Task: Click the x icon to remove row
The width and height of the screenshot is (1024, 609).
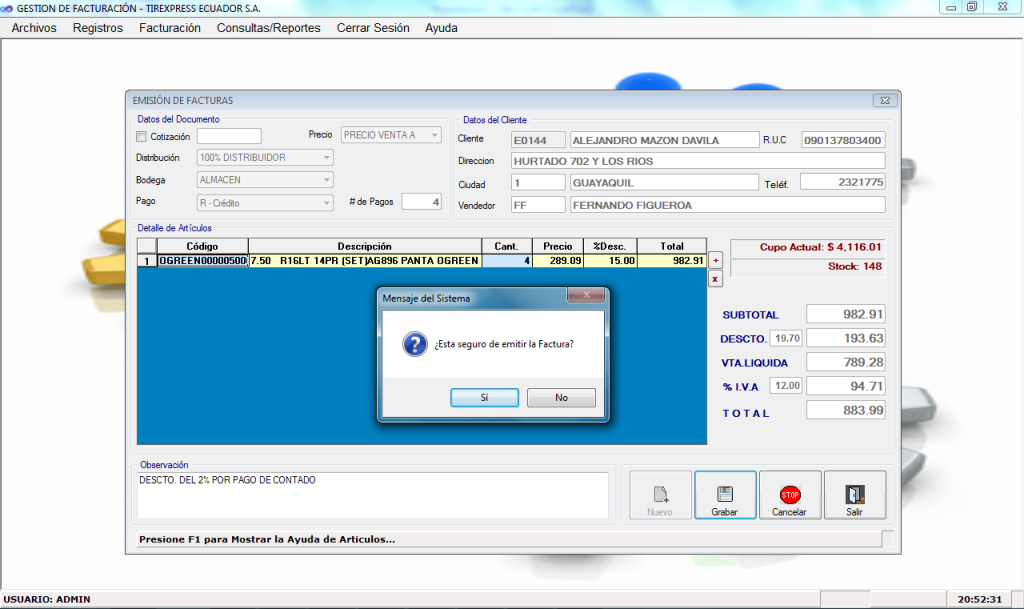Action: pos(715,279)
